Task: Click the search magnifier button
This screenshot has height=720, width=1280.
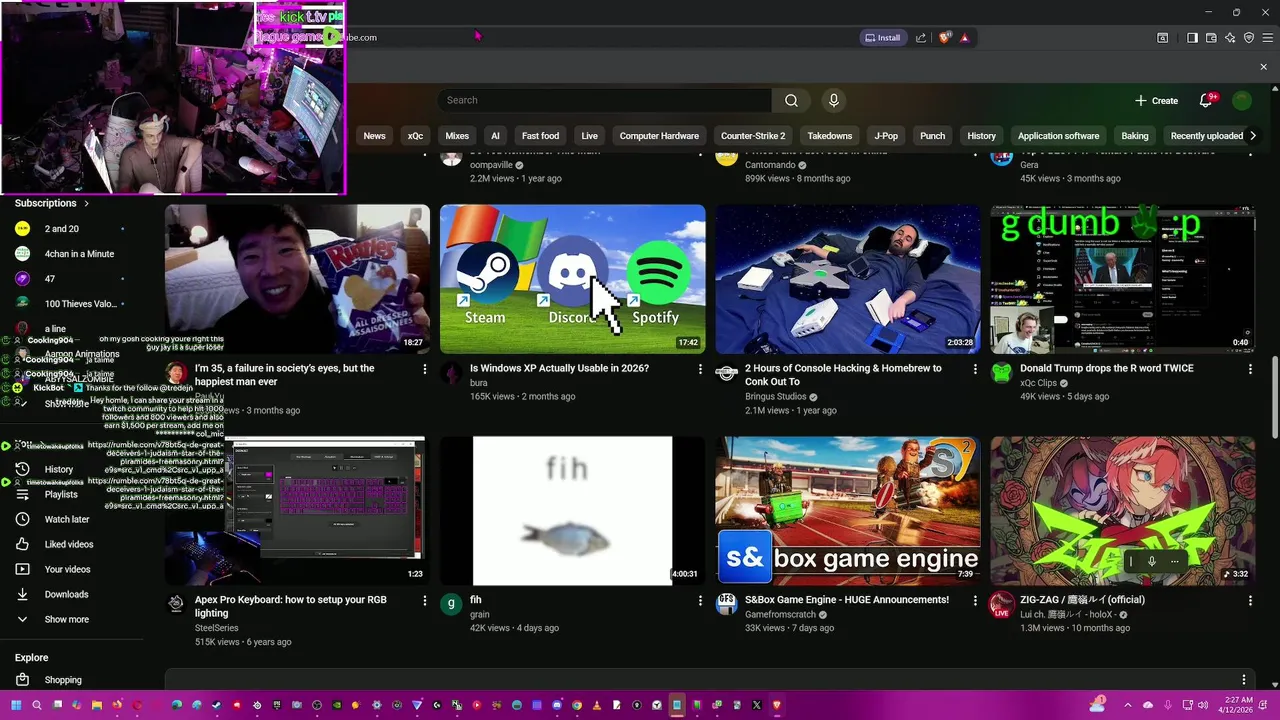Action: [791, 100]
